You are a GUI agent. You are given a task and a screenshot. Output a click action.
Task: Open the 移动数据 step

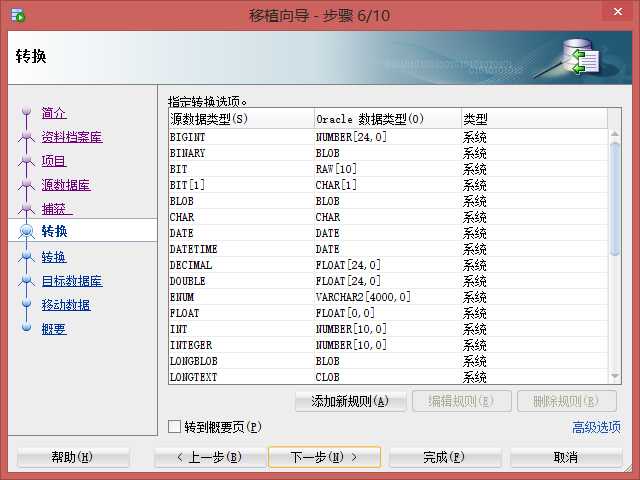click(x=66, y=305)
